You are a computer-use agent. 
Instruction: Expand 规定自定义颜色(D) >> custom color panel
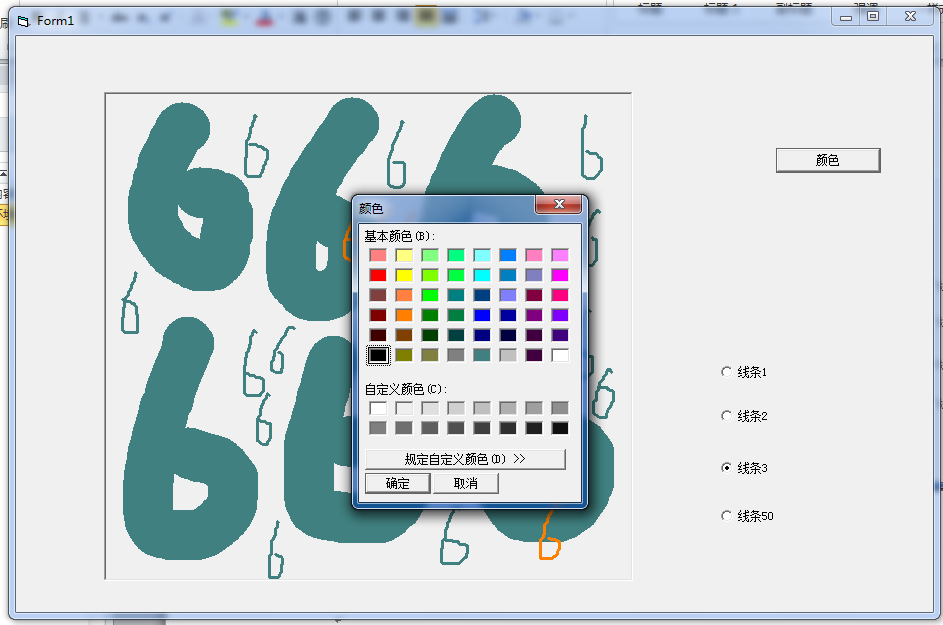466,459
